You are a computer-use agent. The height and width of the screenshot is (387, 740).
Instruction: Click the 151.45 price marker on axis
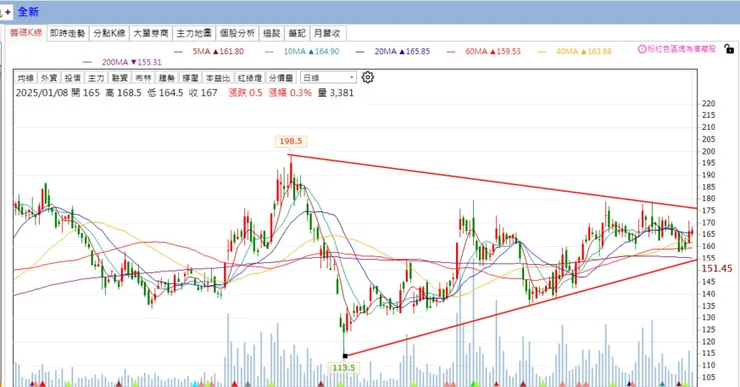click(x=717, y=269)
